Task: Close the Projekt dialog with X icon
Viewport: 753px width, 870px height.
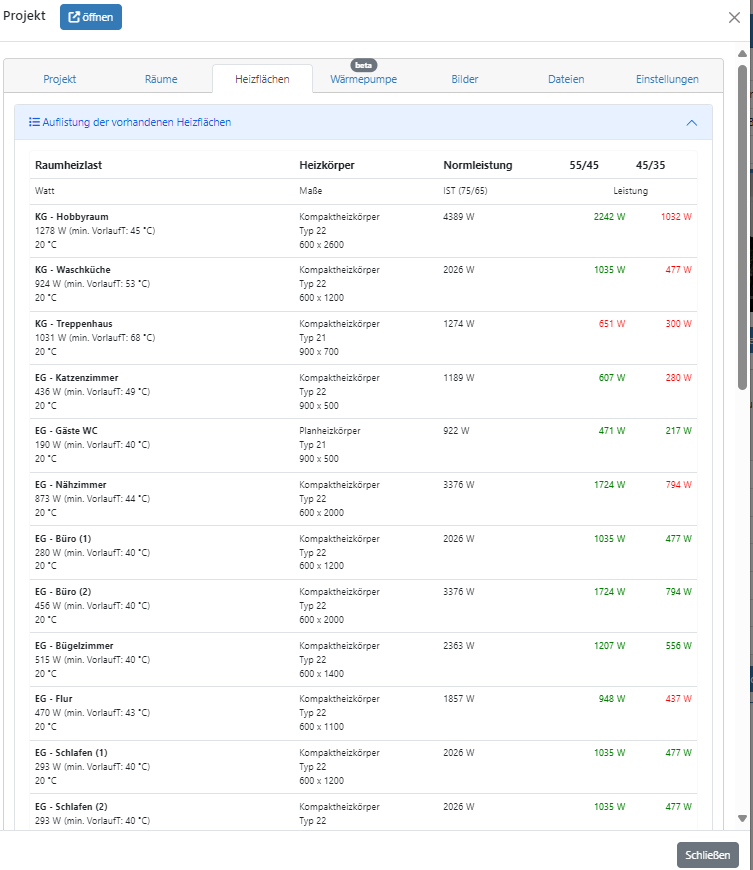Action: (x=735, y=17)
